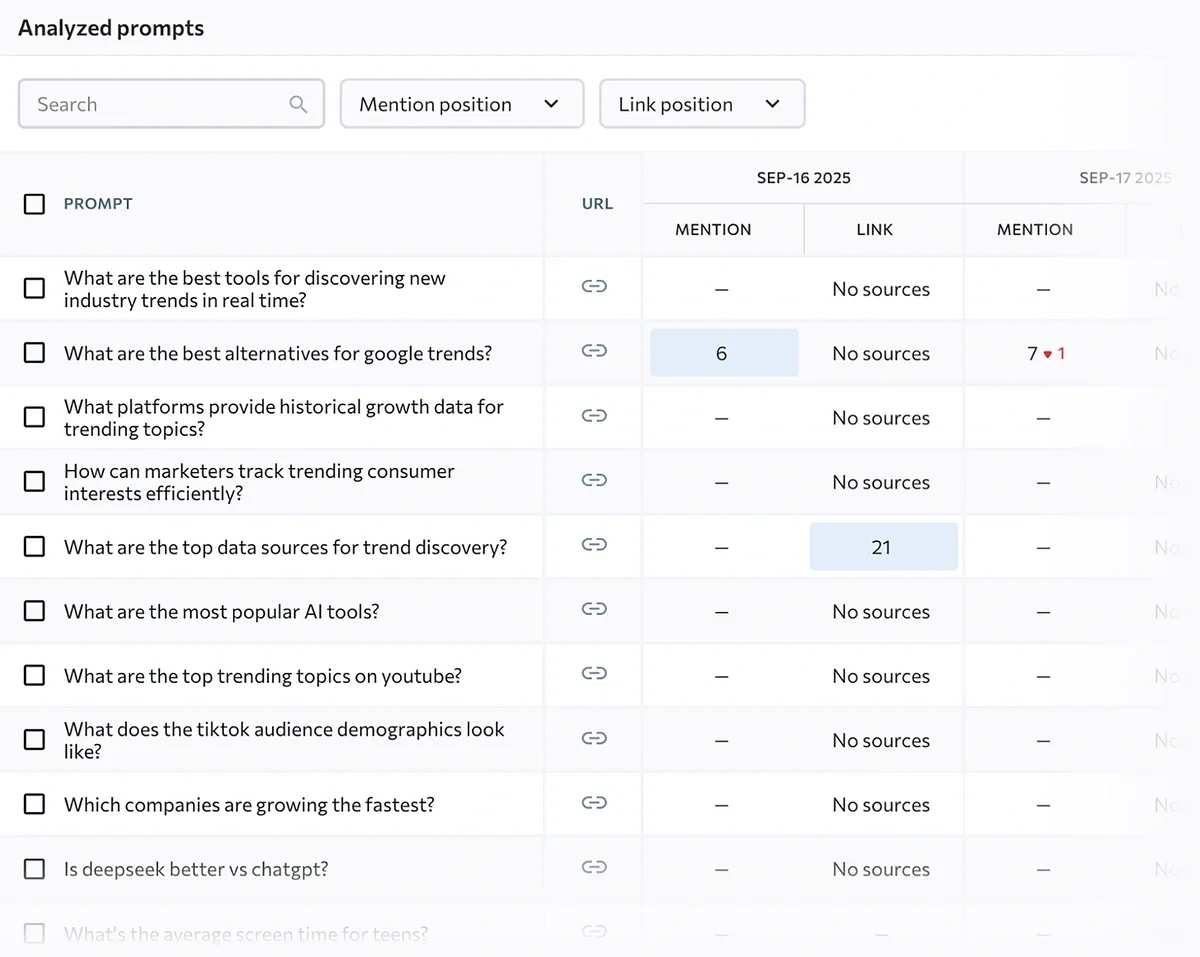1200x957 pixels.
Task: Click link icon for popular AI tools prompt
Action: [x=594, y=609]
